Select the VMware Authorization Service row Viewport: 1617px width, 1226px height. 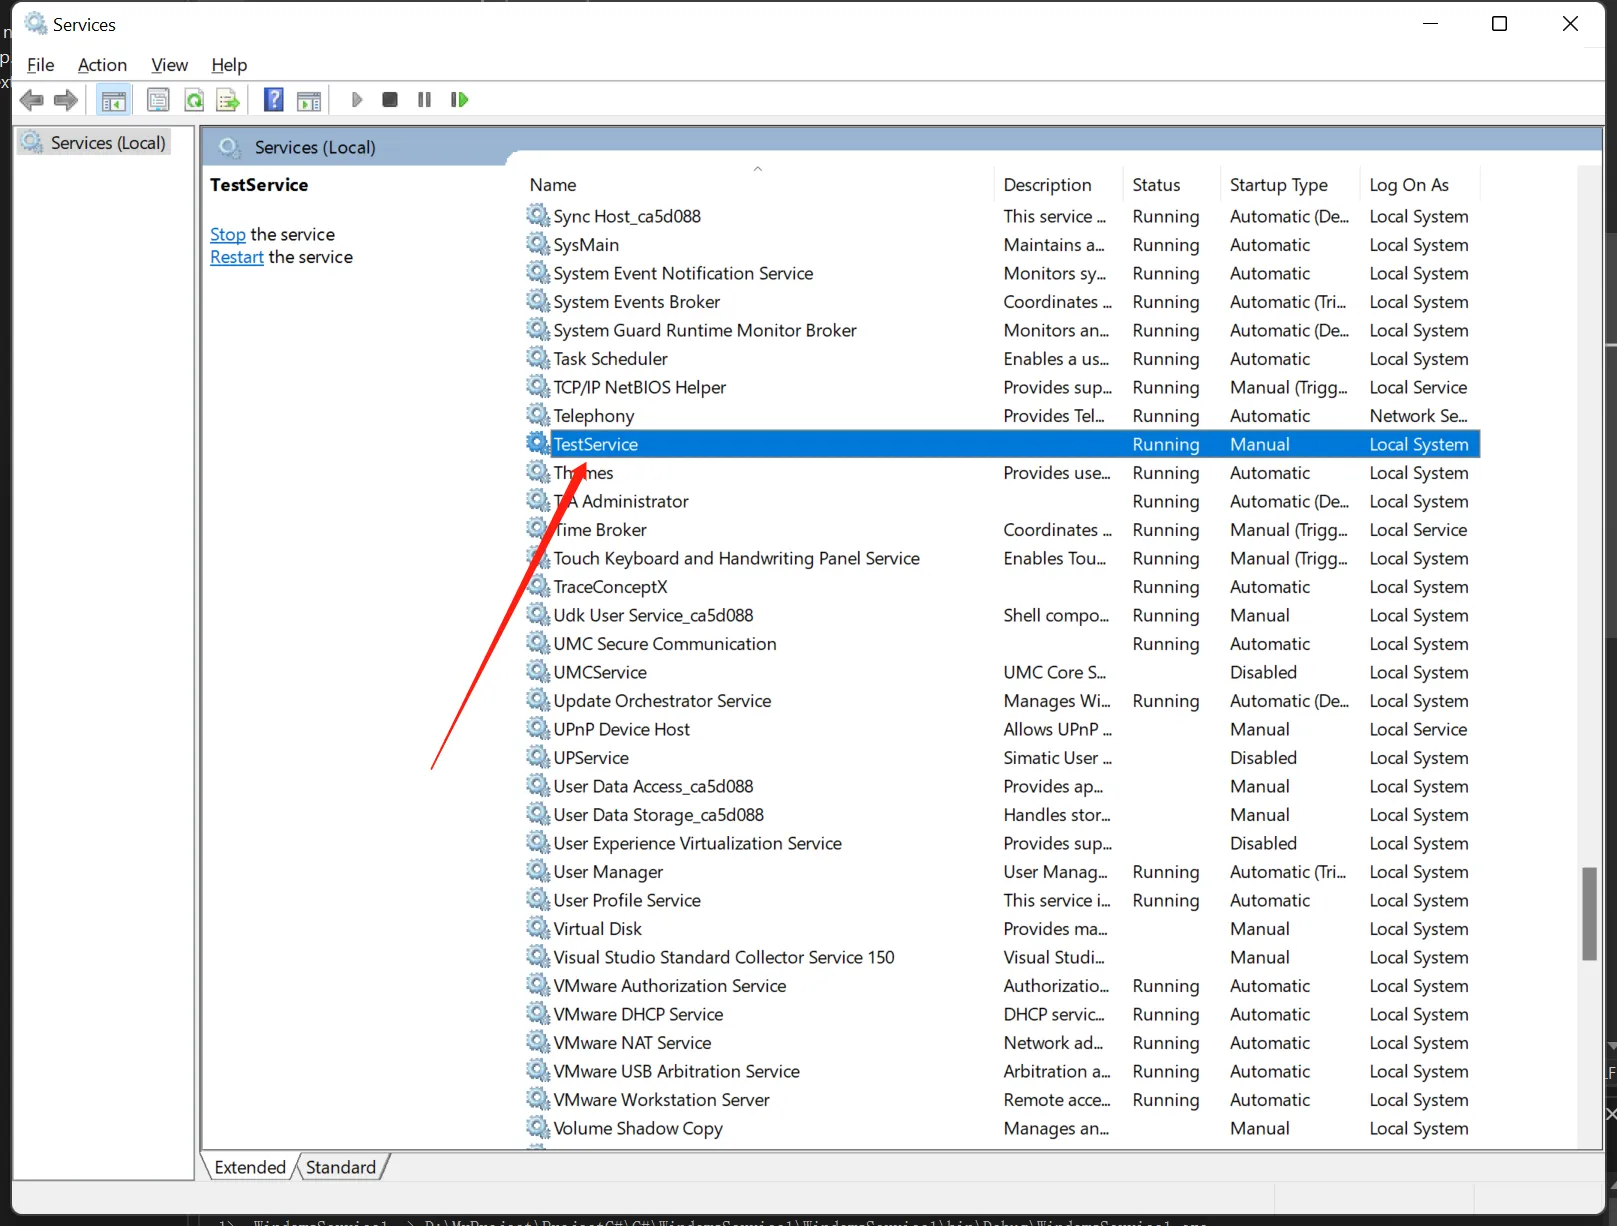[x=1002, y=985]
